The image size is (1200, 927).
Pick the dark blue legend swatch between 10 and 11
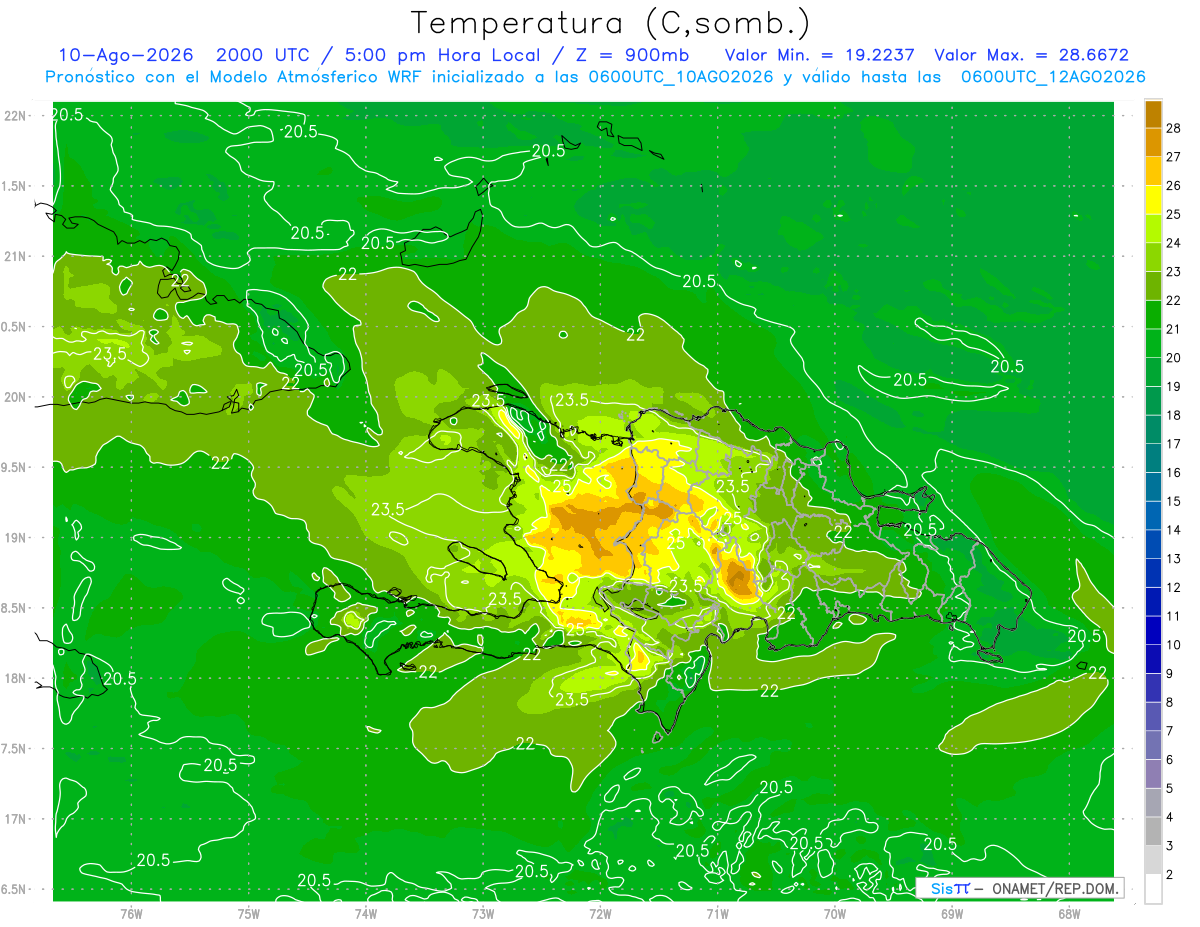[x=1153, y=630]
